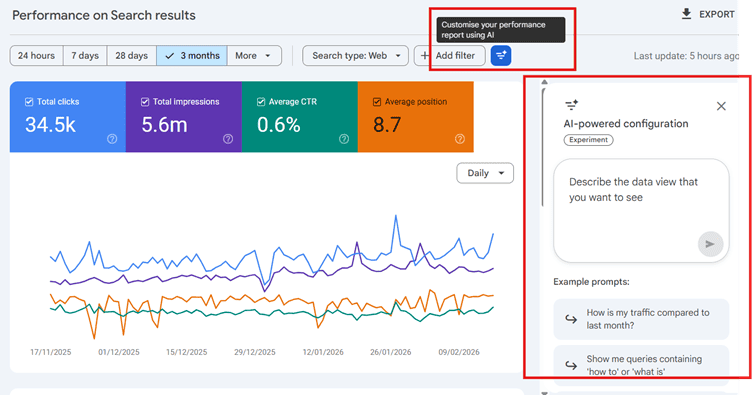Screen dimensions: 752x395
Task: Click the 29/12/2025 axis date label
Action: tap(255, 352)
